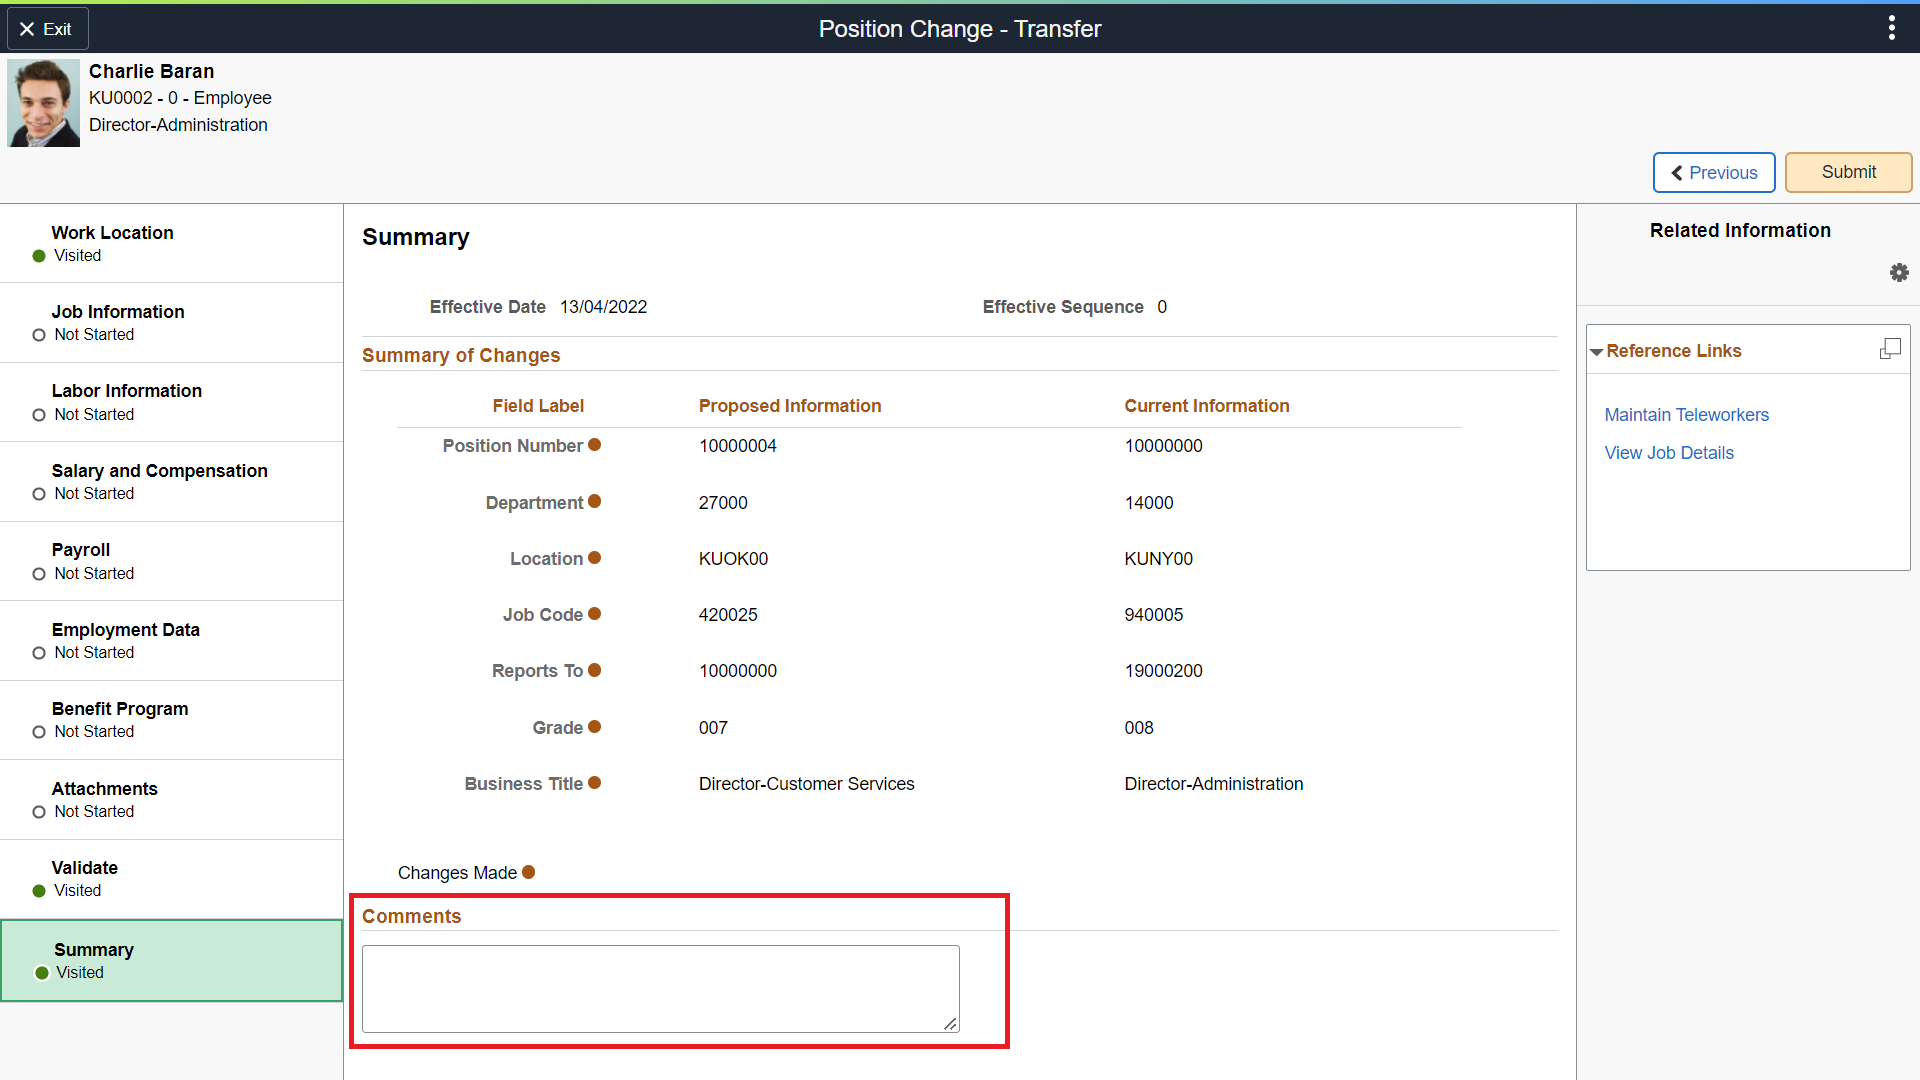Pop out Reference Links into a new window
Image resolution: width=1920 pixels, height=1080 pixels.
(x=1892, y=348)
